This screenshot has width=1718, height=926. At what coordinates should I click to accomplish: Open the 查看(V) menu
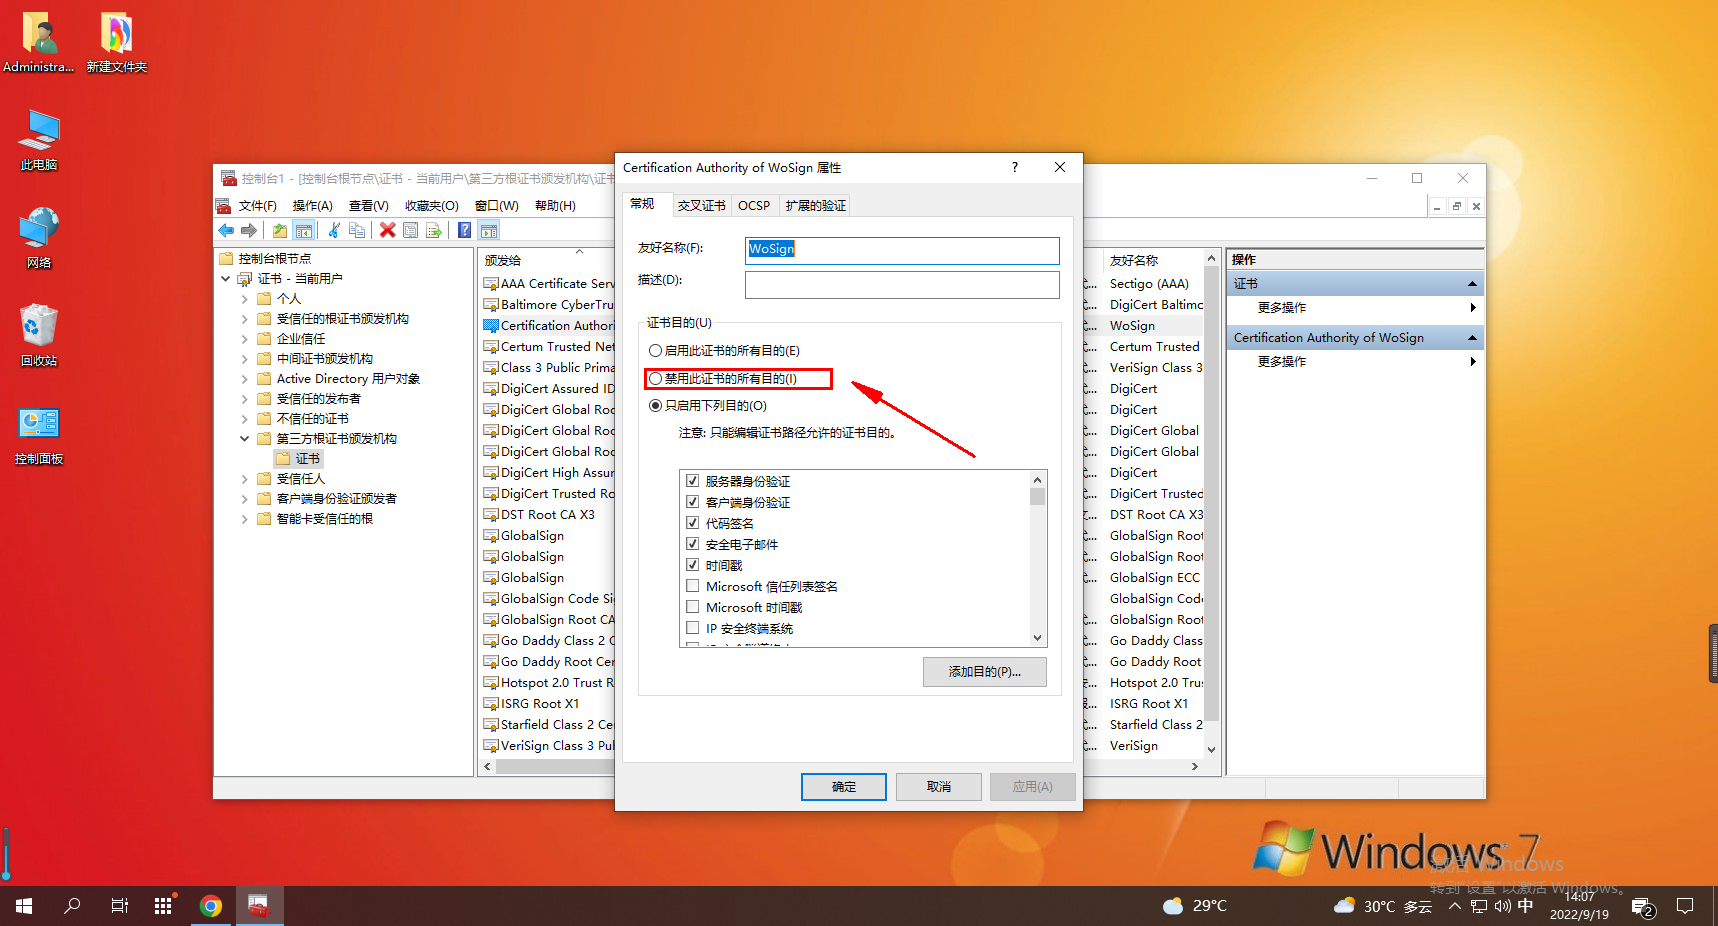368,206
